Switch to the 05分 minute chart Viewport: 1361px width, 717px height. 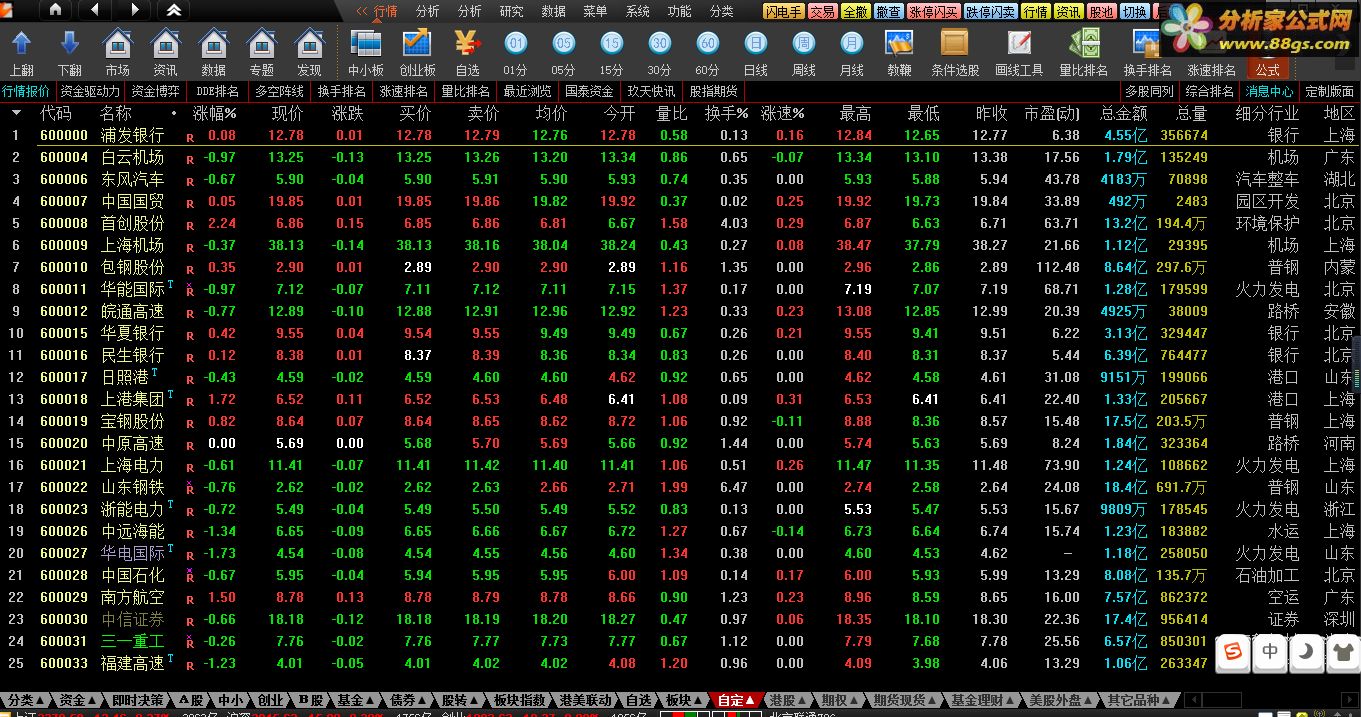pos(563,44)
